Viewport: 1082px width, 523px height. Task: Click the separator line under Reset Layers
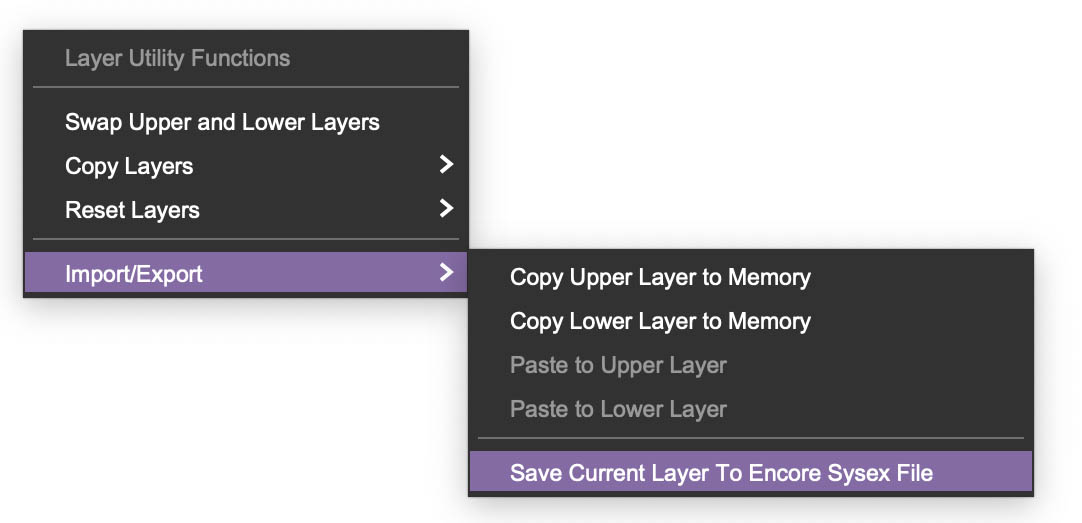coord(246,239)
